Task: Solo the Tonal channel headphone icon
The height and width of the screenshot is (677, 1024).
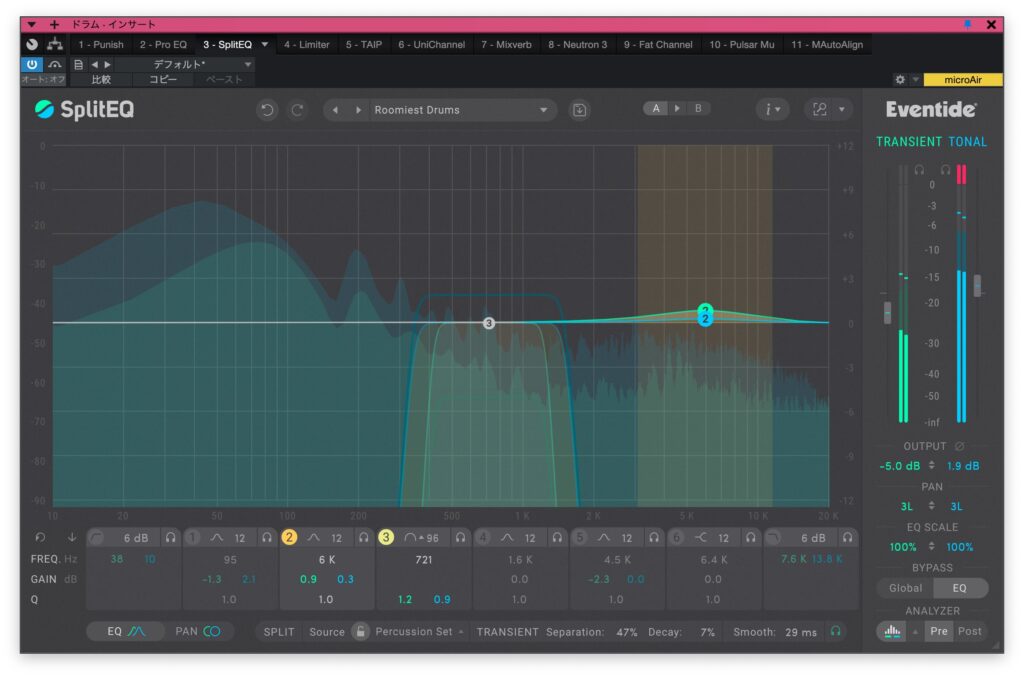Action: 945,170
